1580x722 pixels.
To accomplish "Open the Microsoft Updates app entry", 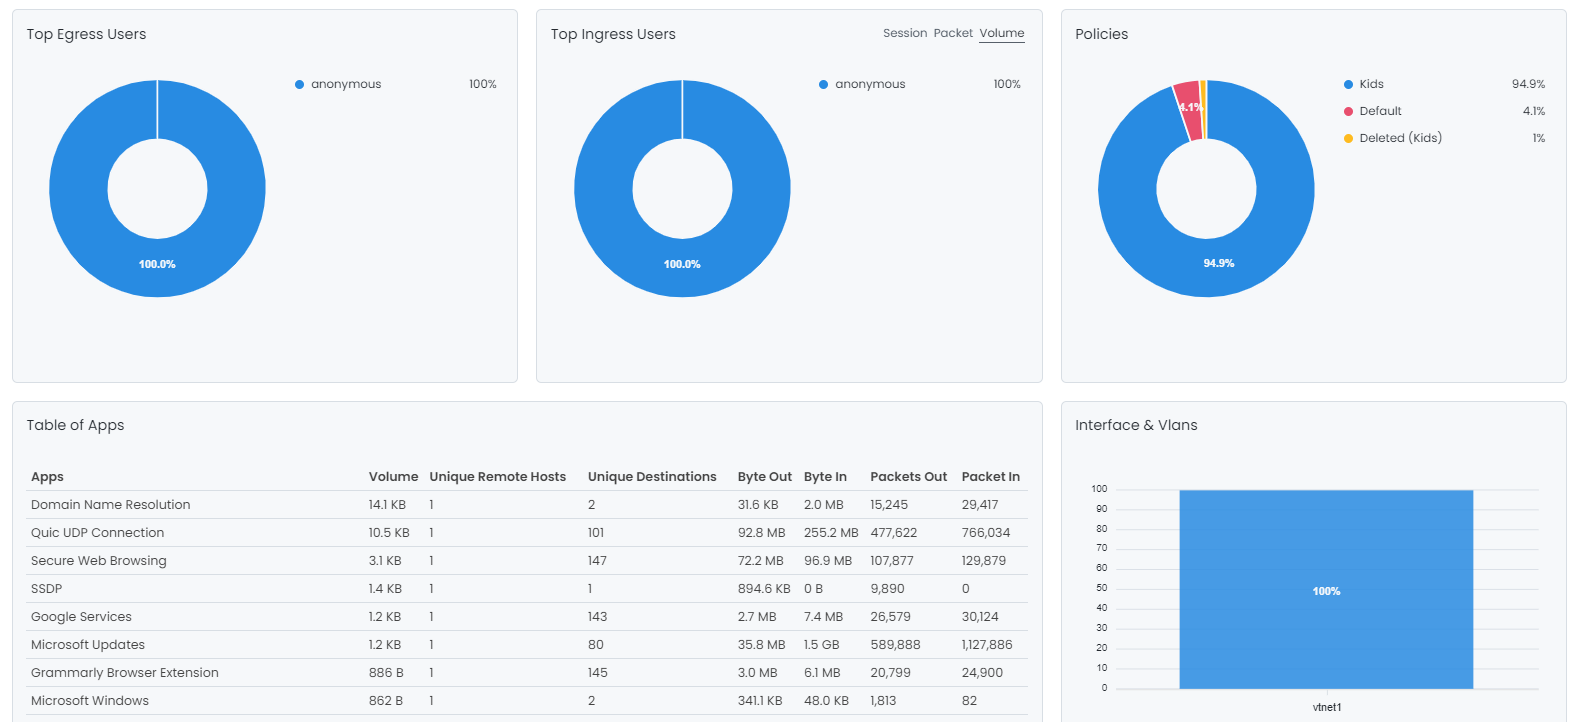I will (x=88, y=645).
